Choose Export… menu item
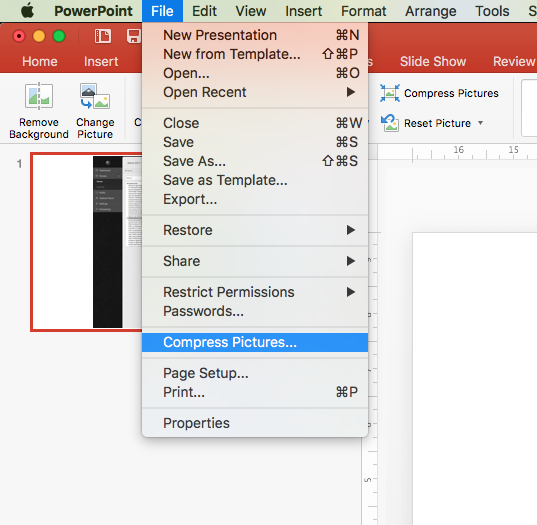 pyautogui.click(x=255, y=199)
